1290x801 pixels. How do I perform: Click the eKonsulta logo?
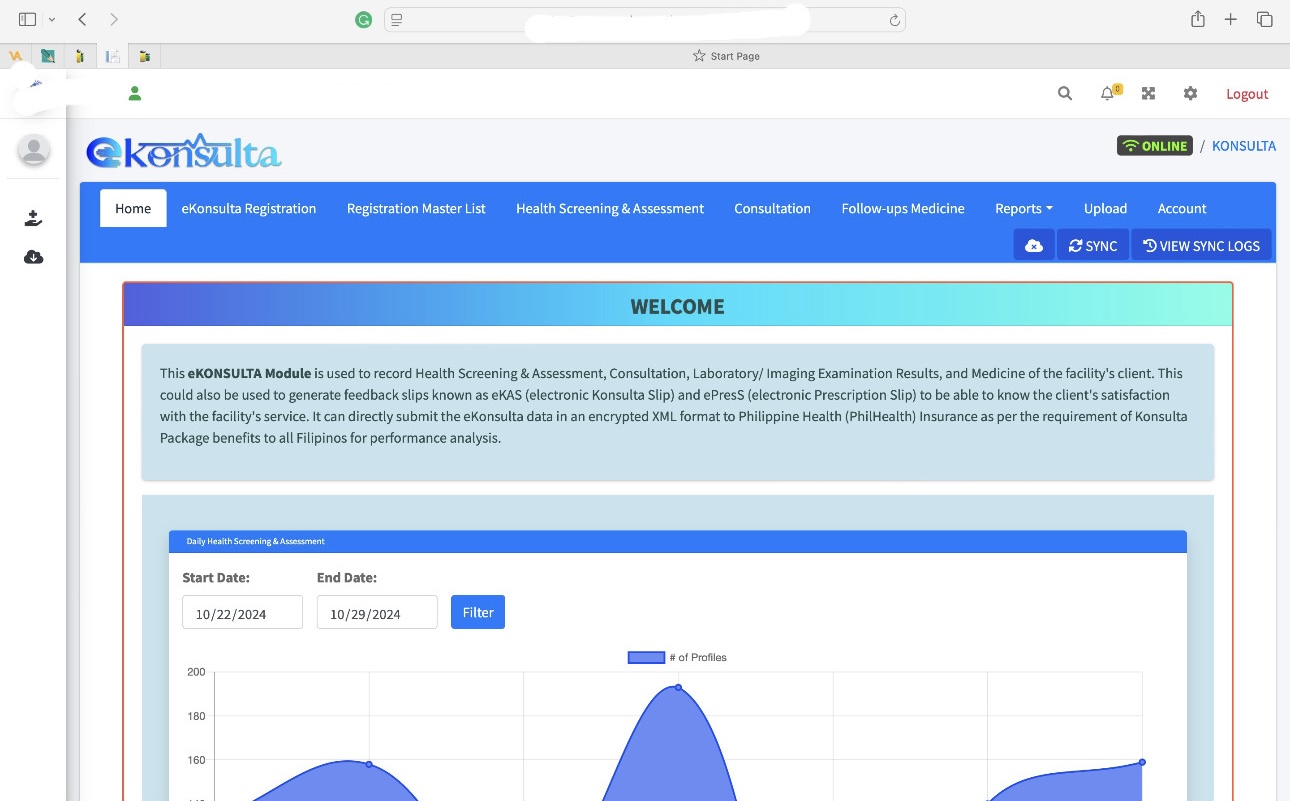tap(184, 150)
